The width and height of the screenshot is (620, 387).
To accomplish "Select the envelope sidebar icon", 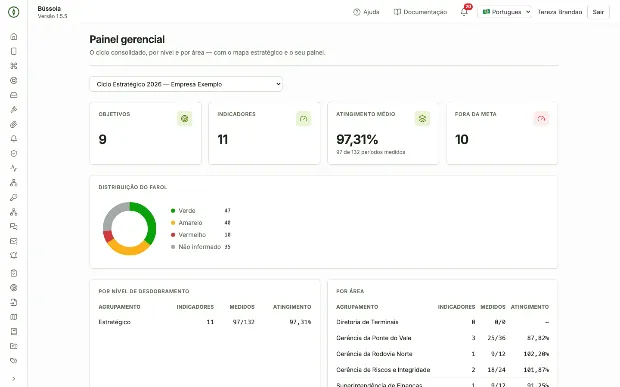I will pos(13,241).
